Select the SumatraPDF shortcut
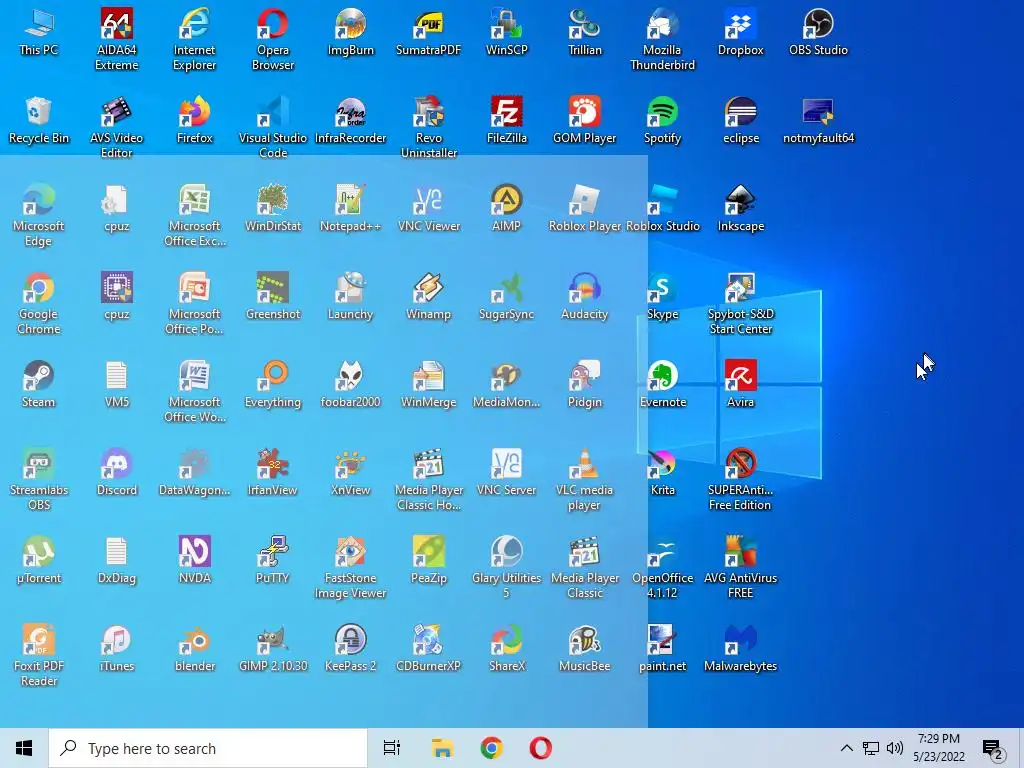1024x768 pixels. [428, 33]
